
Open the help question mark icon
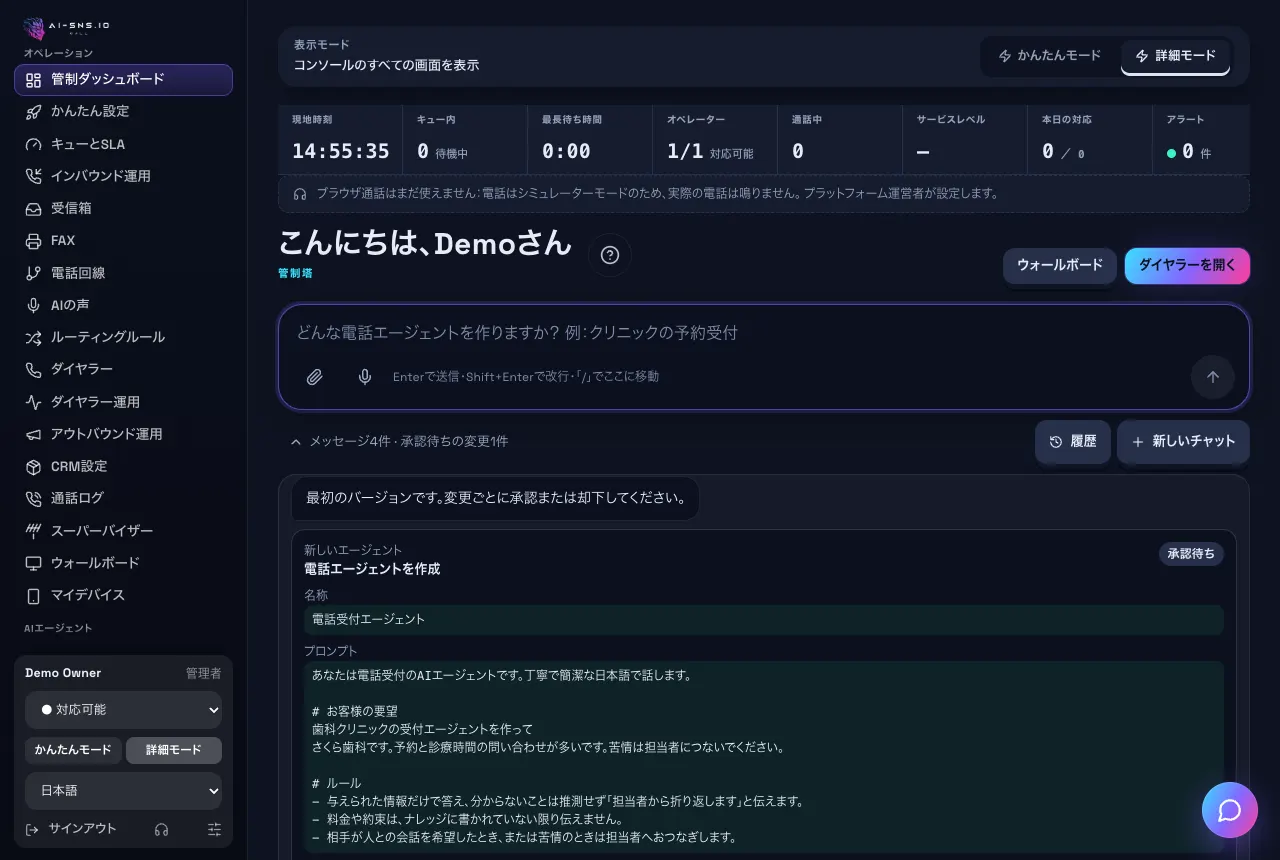pyautogui.click(x=610, y=255)
